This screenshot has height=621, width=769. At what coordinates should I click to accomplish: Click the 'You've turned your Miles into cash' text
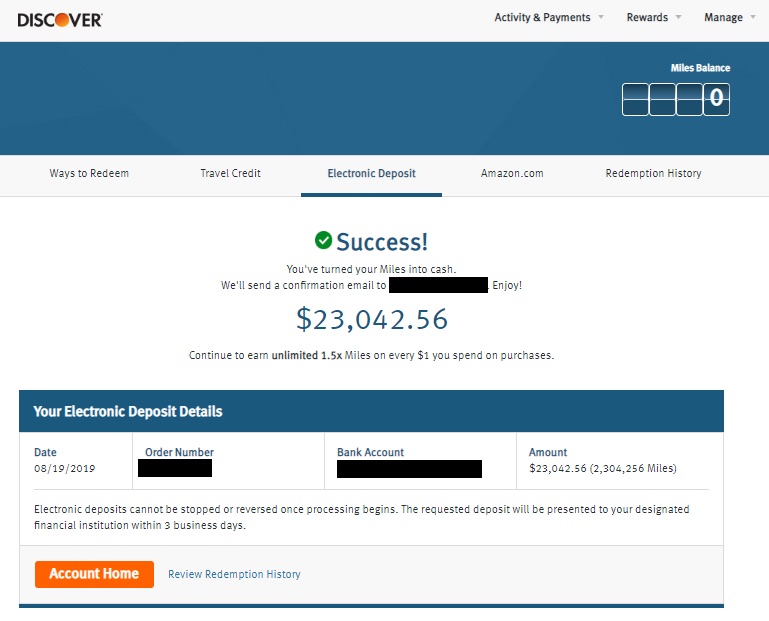coord(371,269)
